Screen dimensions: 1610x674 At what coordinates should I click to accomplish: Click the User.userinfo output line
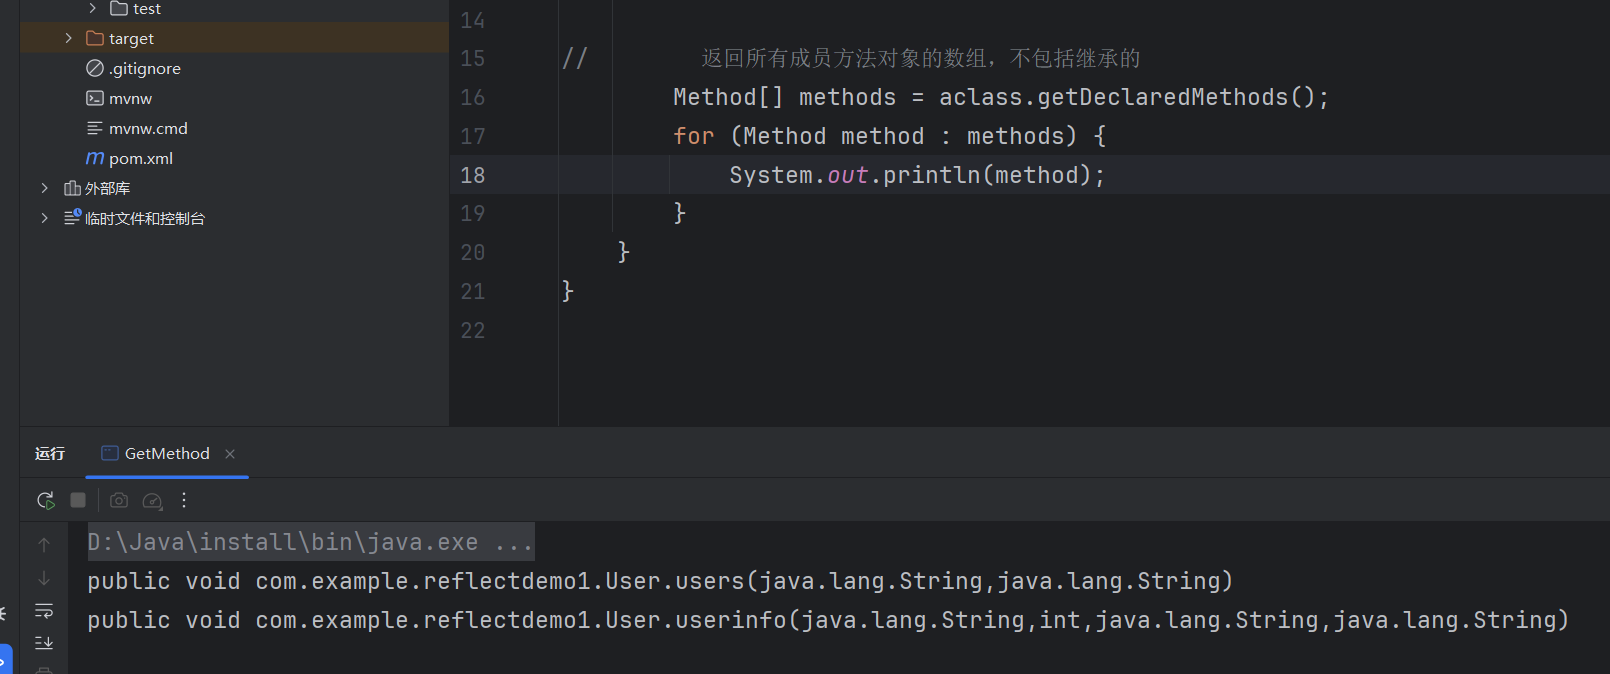tap(828, 620)
